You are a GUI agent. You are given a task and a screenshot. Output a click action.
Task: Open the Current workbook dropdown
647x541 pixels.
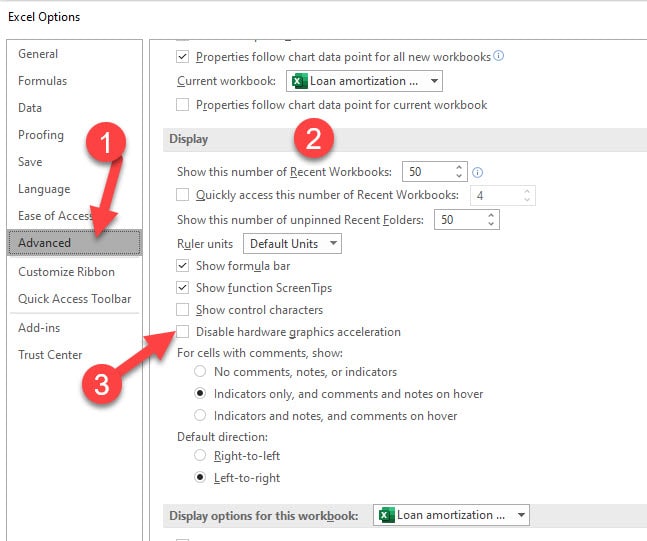364,81
